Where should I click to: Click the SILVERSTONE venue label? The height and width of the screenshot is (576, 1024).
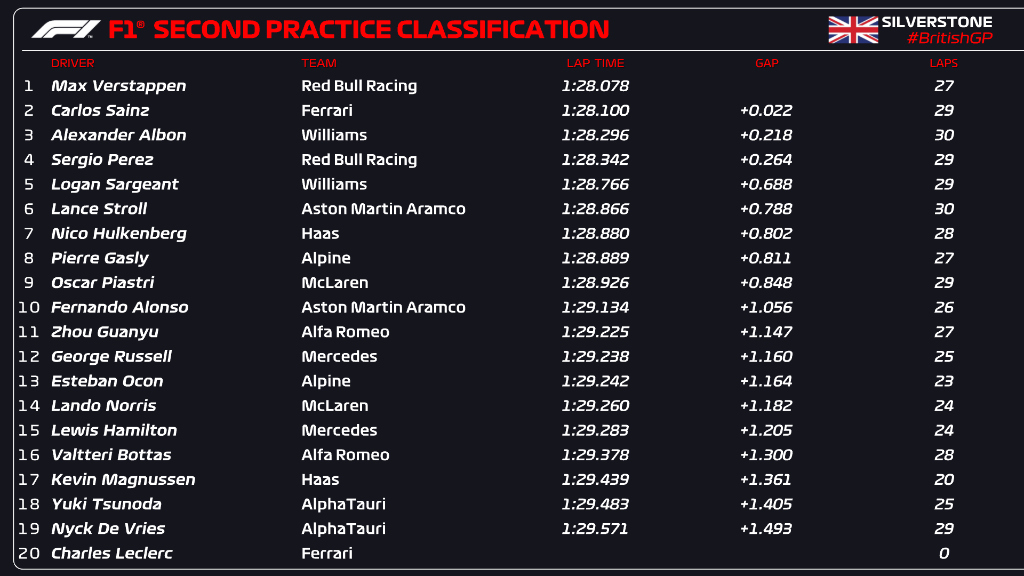pyautogui.click(x=936, y=22)
